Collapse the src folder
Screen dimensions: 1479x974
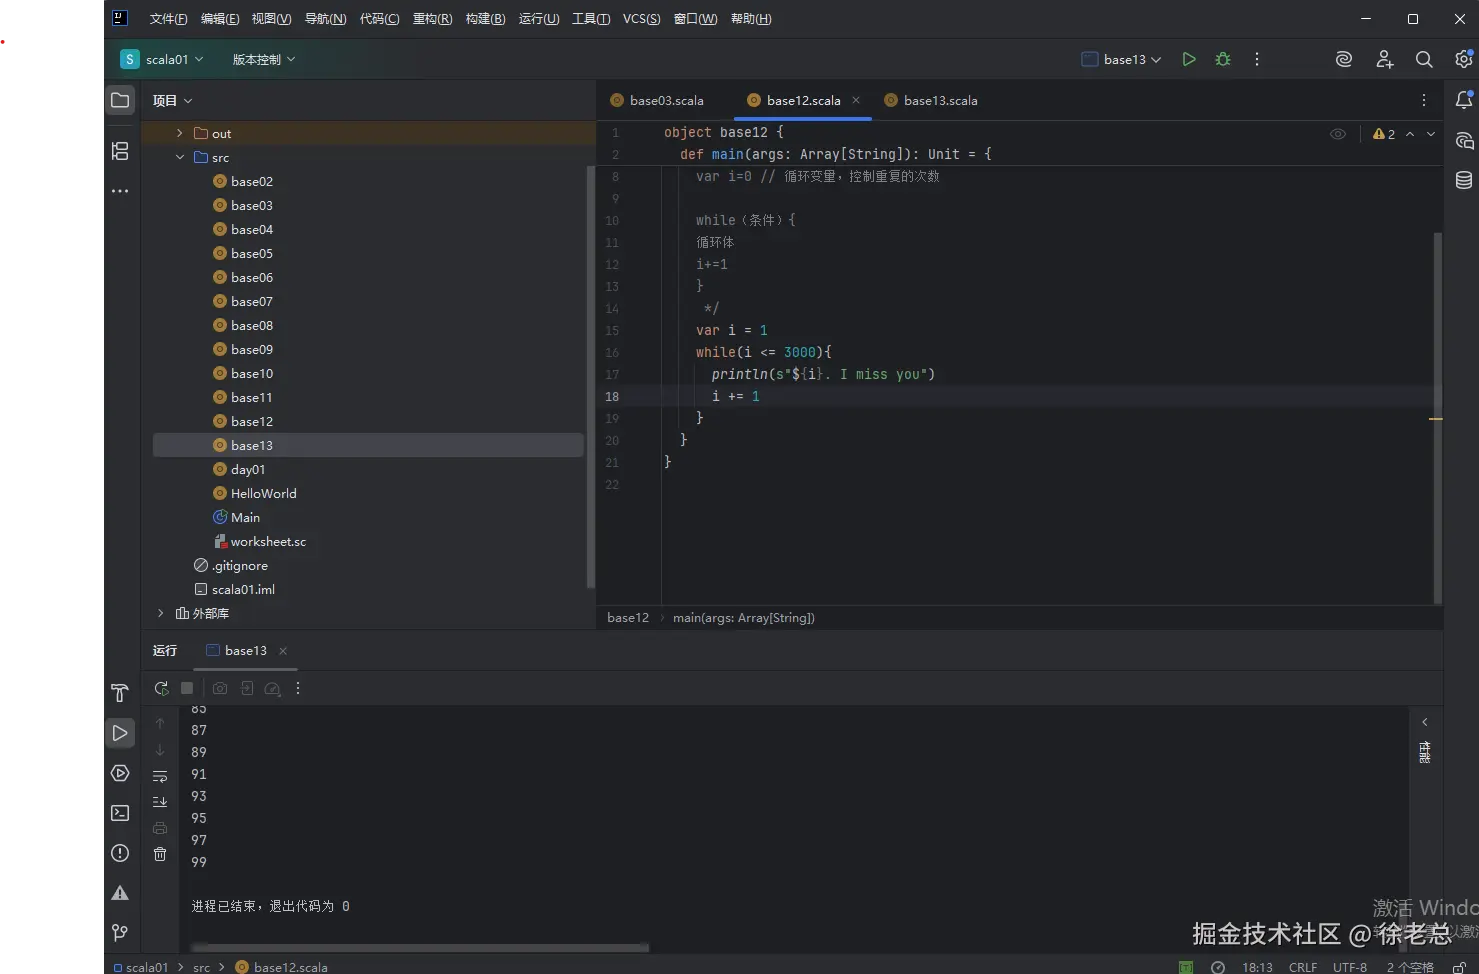point(180,157)
